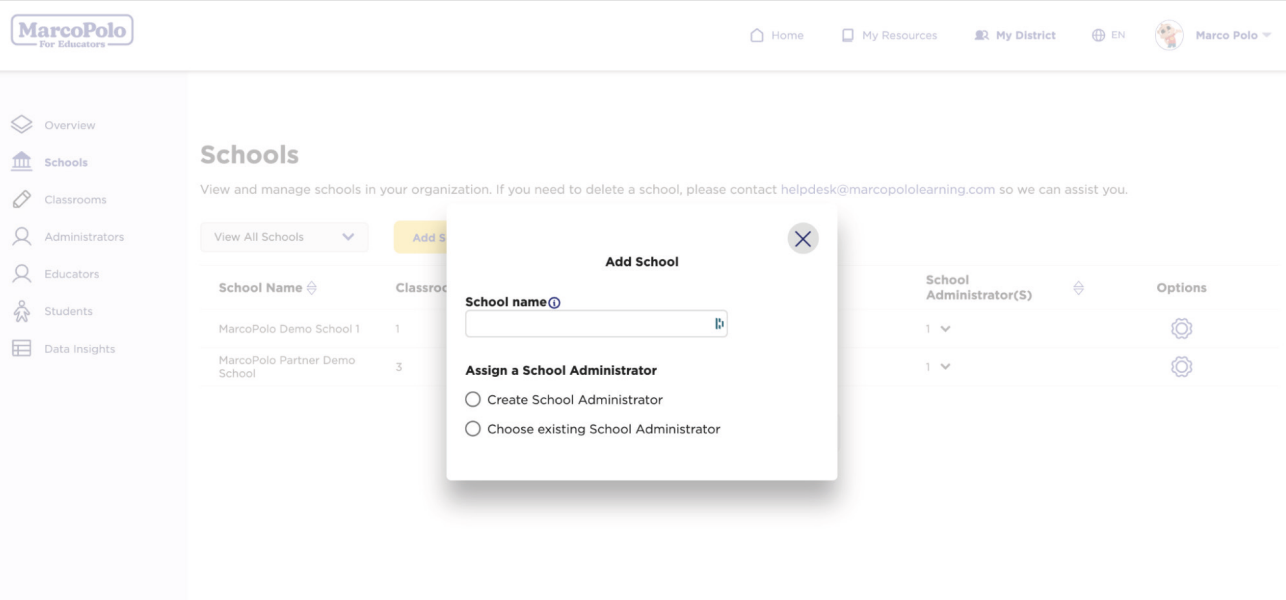
Task: Open options gear for MarcoPolo Demo School 1
Action: [x=1181, y=329]
